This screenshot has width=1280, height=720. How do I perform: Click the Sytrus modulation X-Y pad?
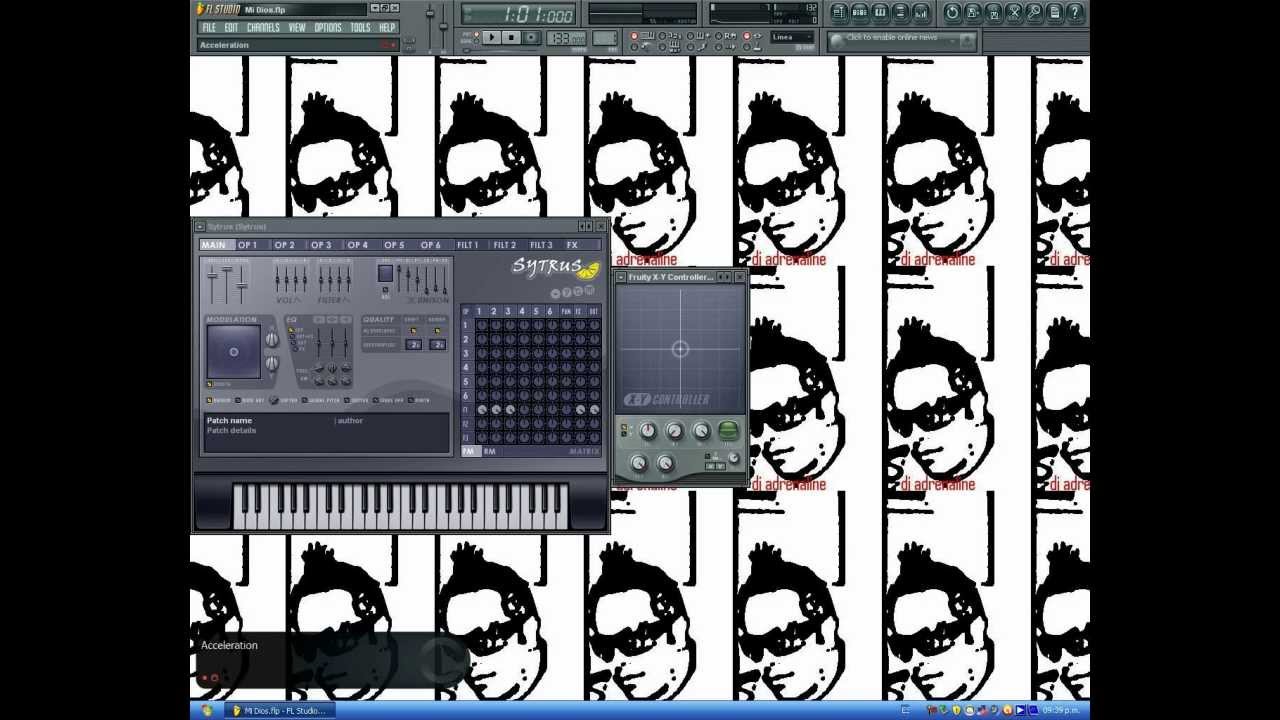[234, 352]
